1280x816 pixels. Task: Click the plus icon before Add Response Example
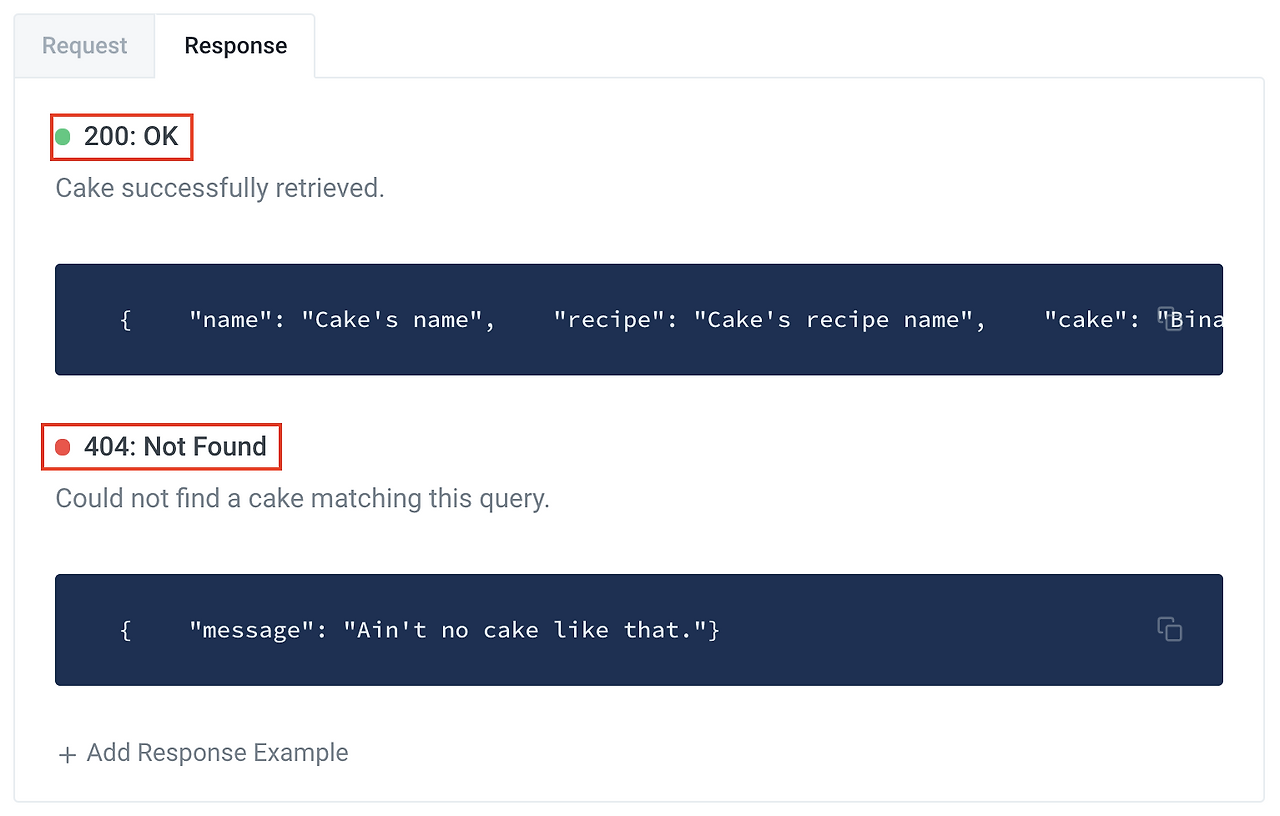[67, 755]
